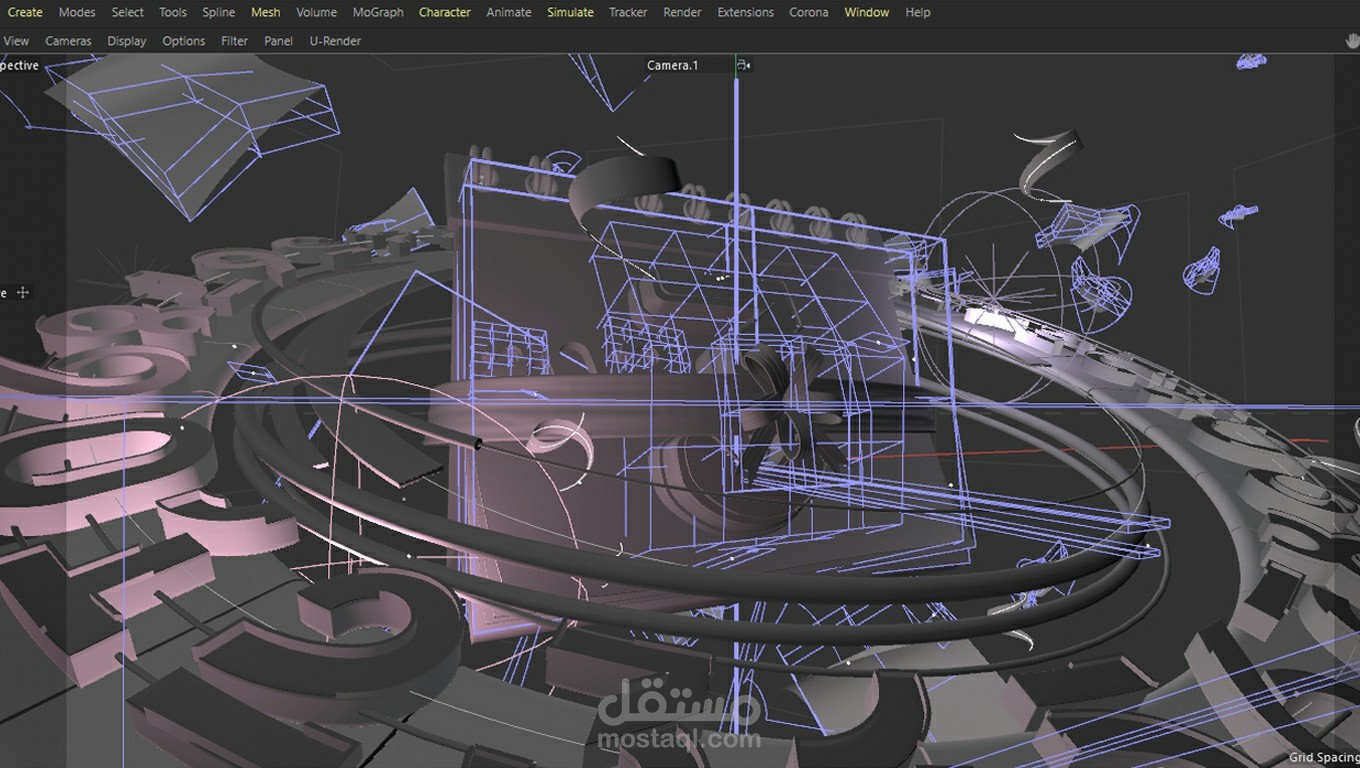Screen dimensions: 1360x768
Task: Open the Character menu
Action: (445, 12)
